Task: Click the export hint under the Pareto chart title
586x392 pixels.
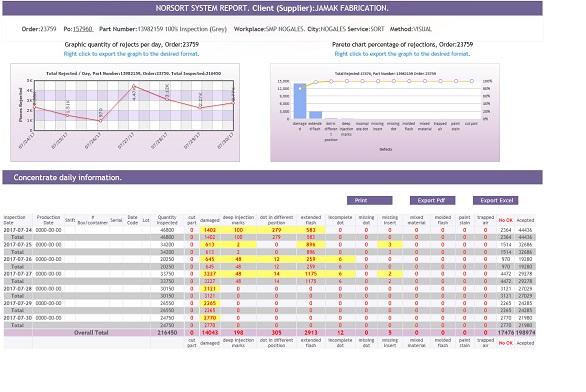Action: pos(402,54)
